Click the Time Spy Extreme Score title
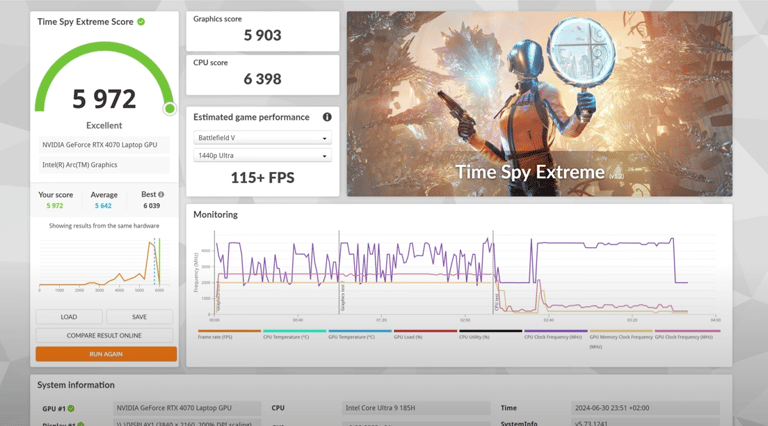Viewport: 768px width, 426px height. pos(85,22)
